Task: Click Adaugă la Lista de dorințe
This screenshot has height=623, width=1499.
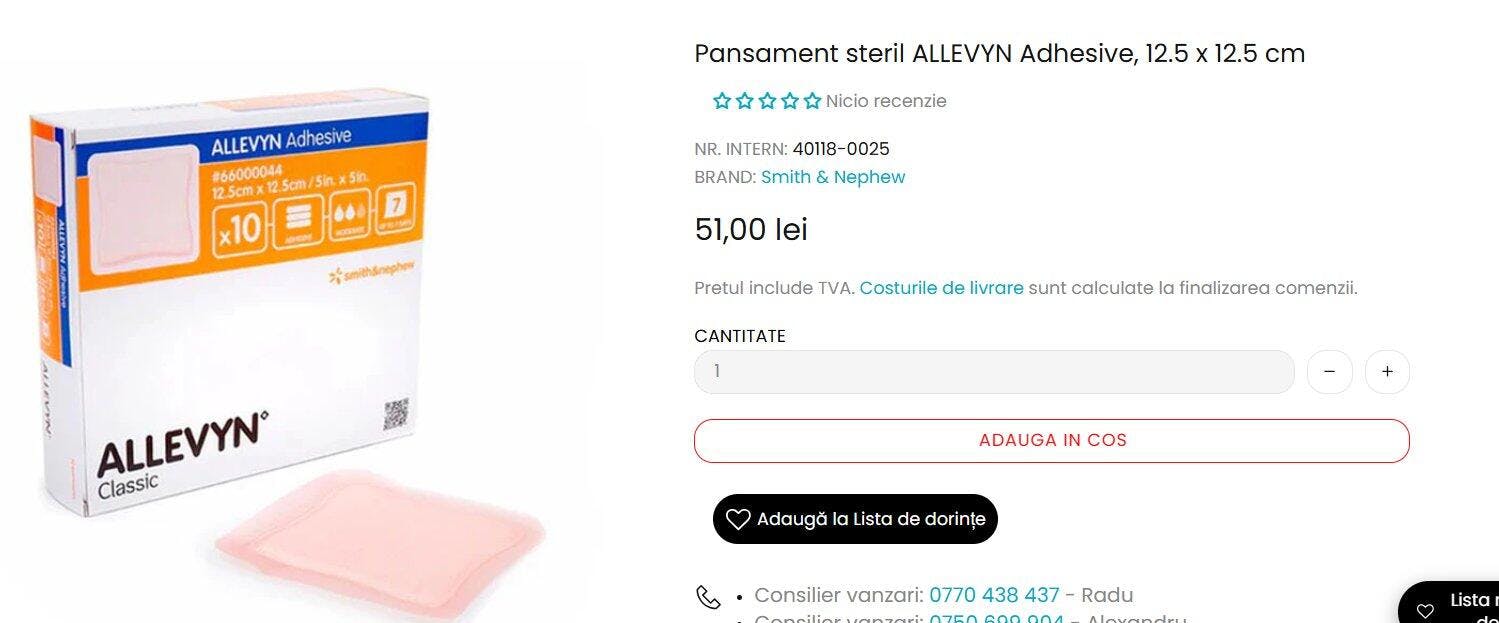Action: [855, 519]
